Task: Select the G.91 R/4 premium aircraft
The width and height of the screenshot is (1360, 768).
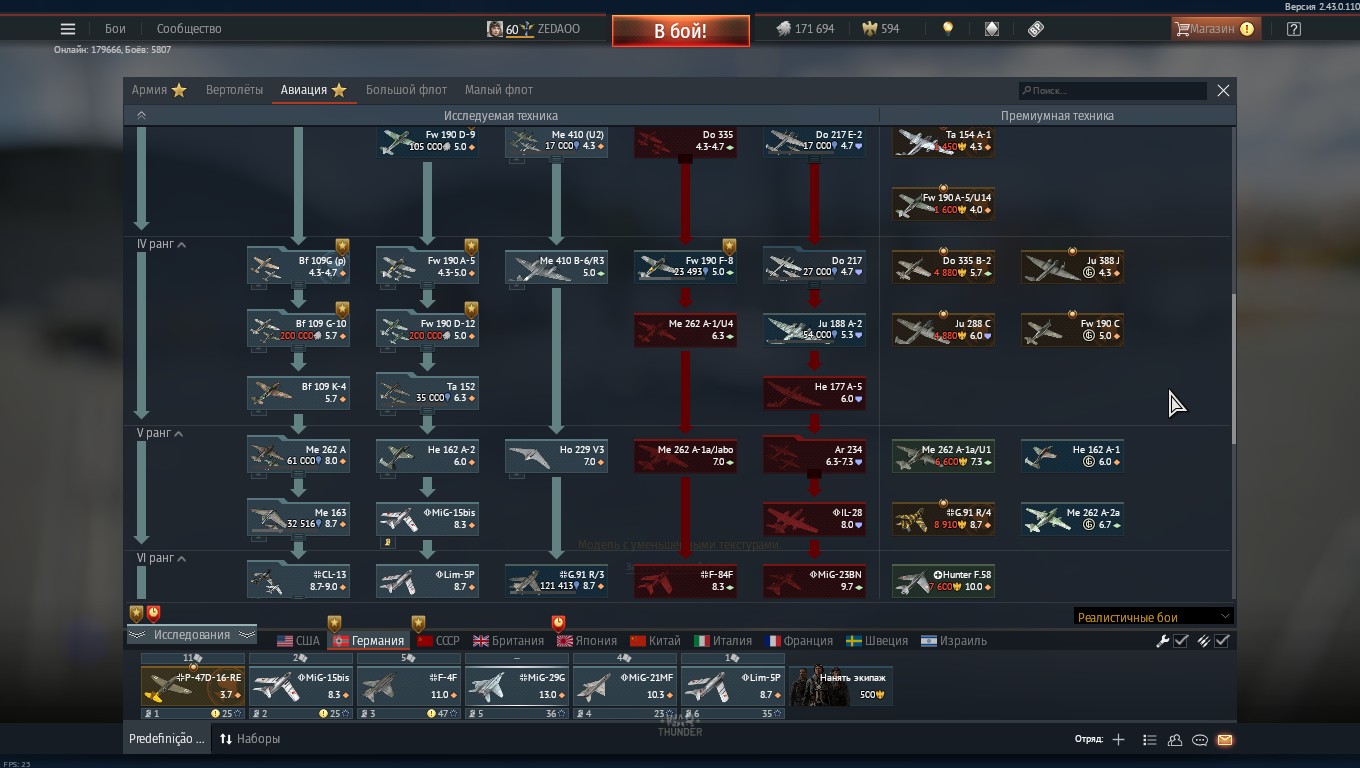Action: tap(943, 518)
